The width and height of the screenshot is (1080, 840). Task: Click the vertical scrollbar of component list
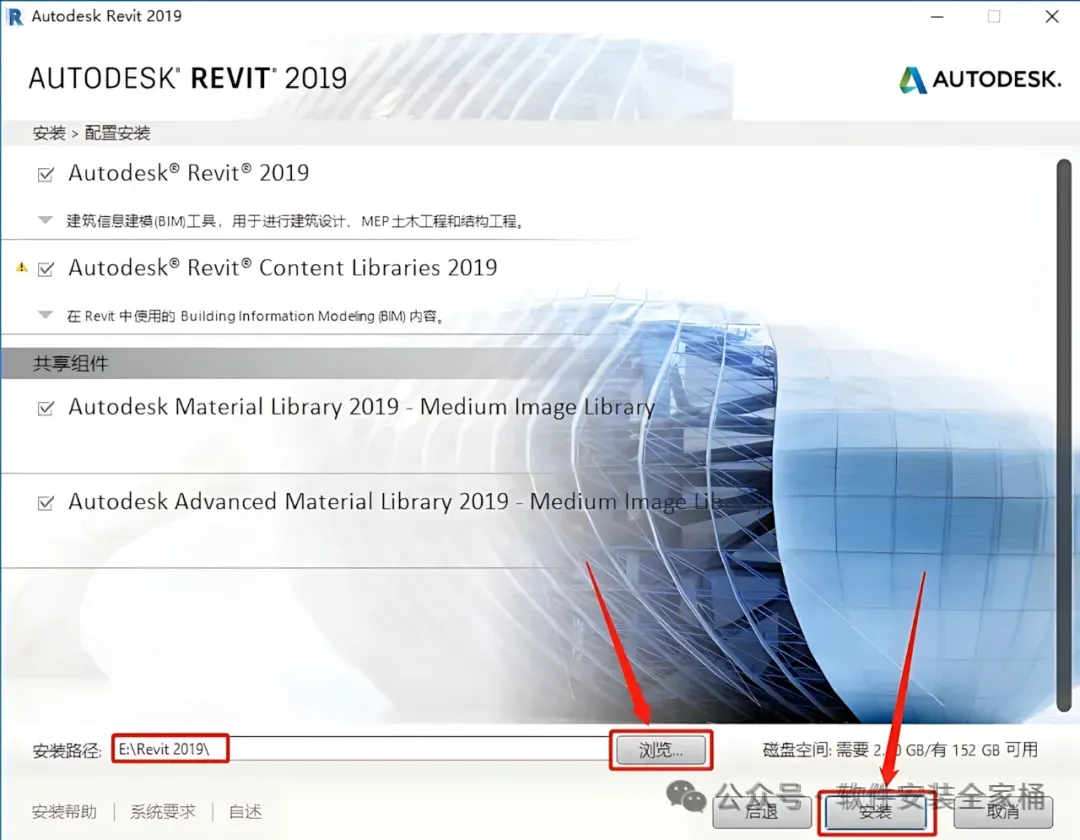1064,436
